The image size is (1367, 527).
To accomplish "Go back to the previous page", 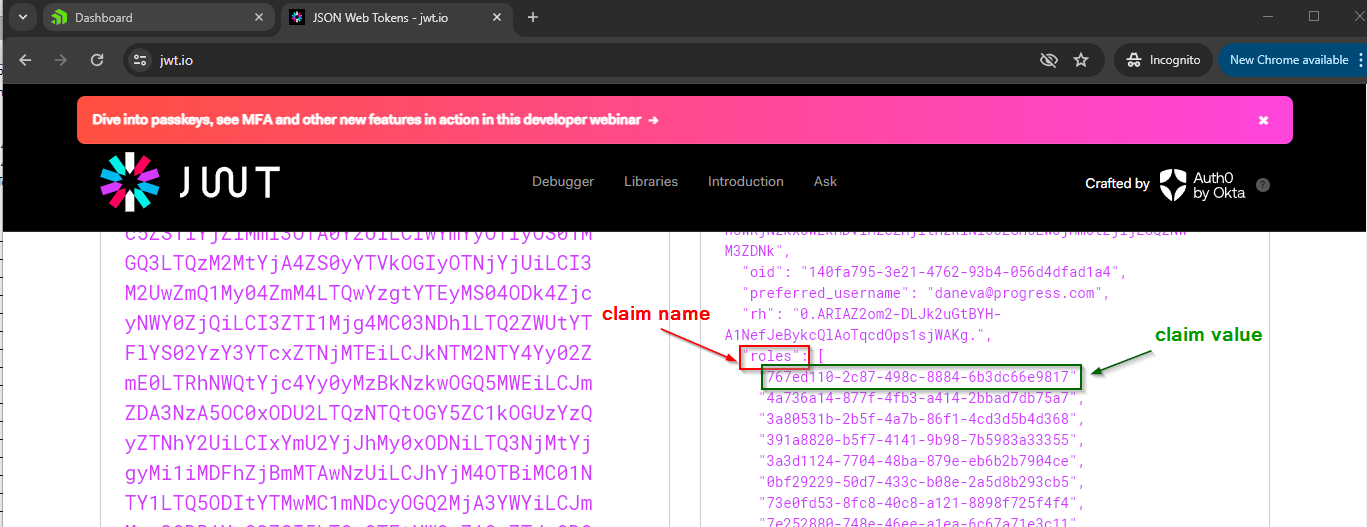I will tap(25, 60).
